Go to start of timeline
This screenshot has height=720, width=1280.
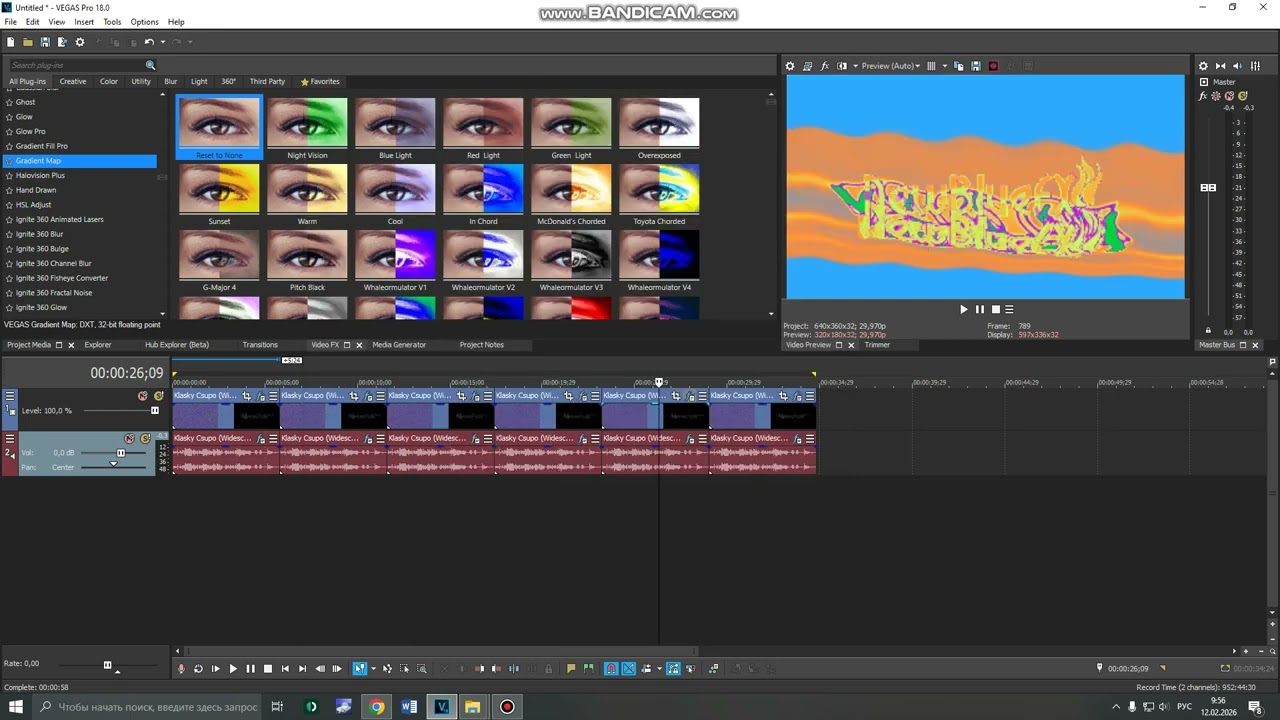pos(285,669)
